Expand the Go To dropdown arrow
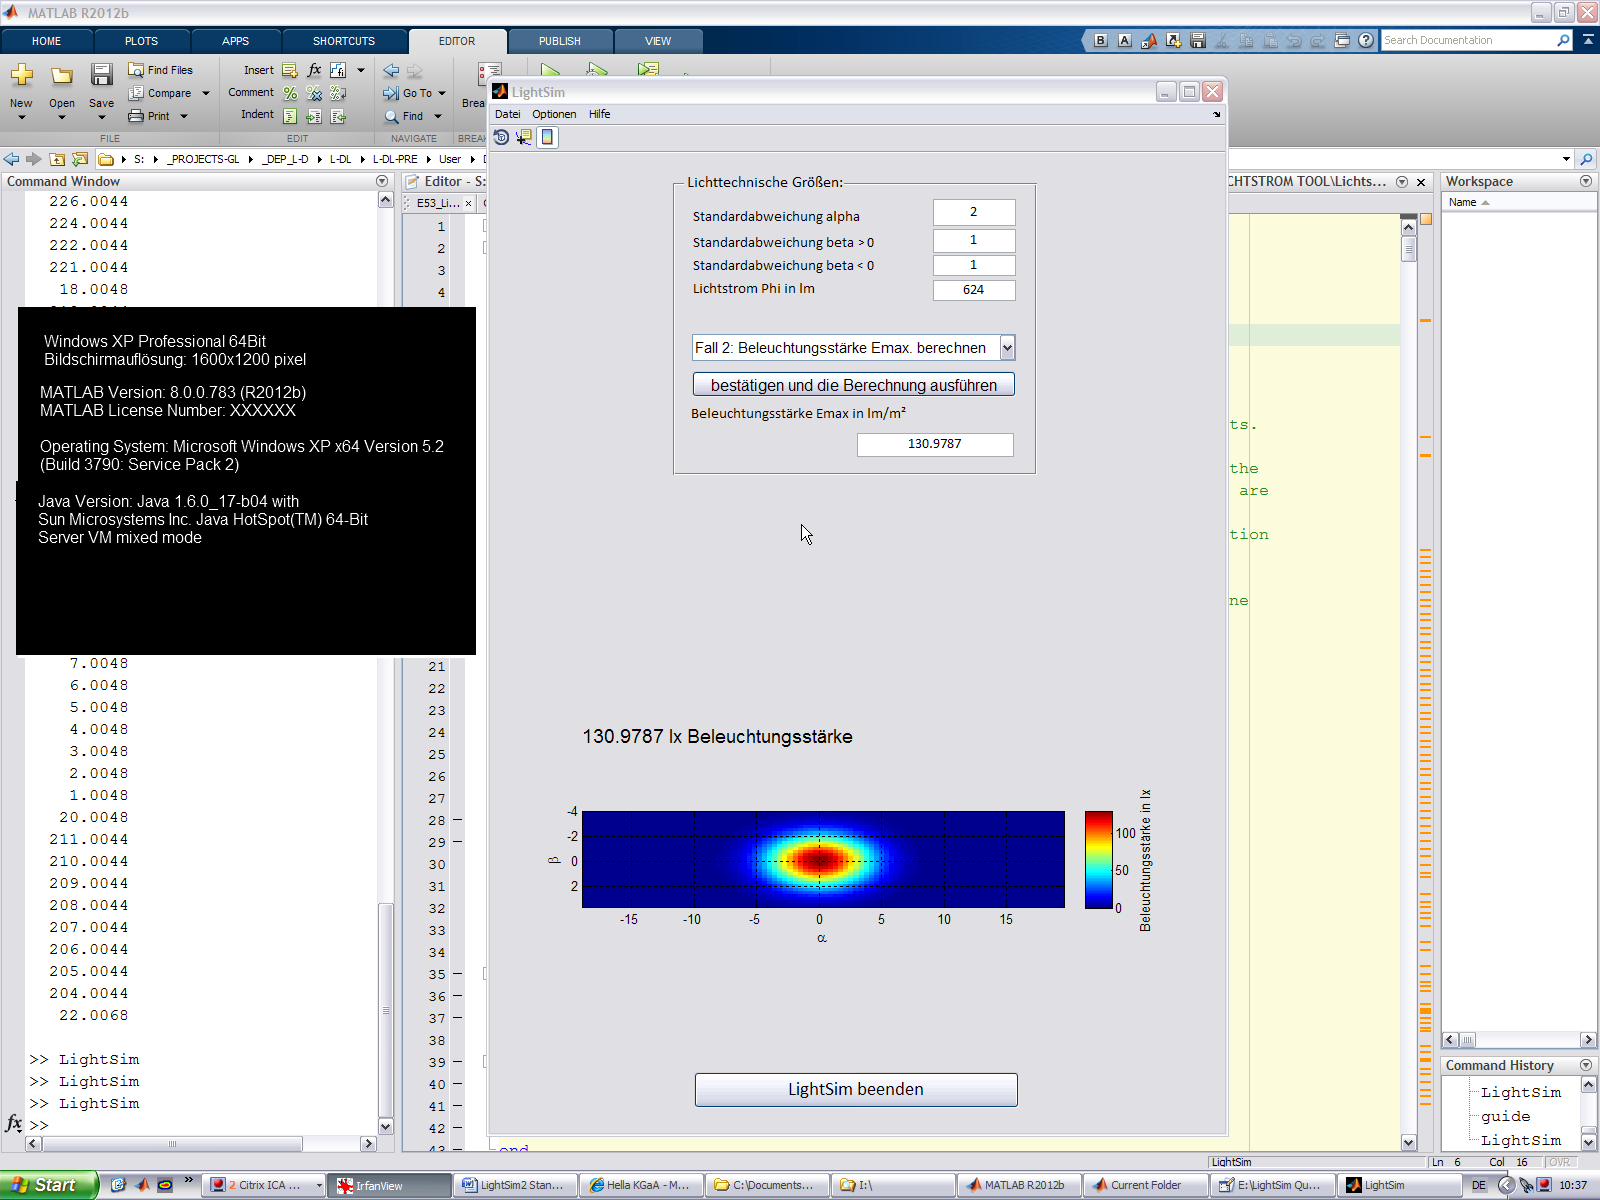Screen dimensions: 1600x1200 [x=442, y=93]
